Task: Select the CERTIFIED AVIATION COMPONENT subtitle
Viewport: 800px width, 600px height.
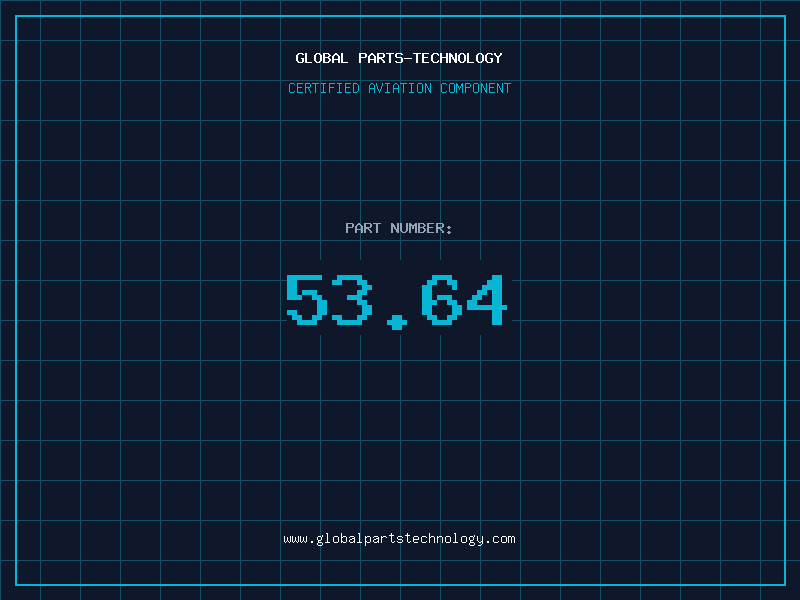Action: pyautogui.click(x=399, y=88)
